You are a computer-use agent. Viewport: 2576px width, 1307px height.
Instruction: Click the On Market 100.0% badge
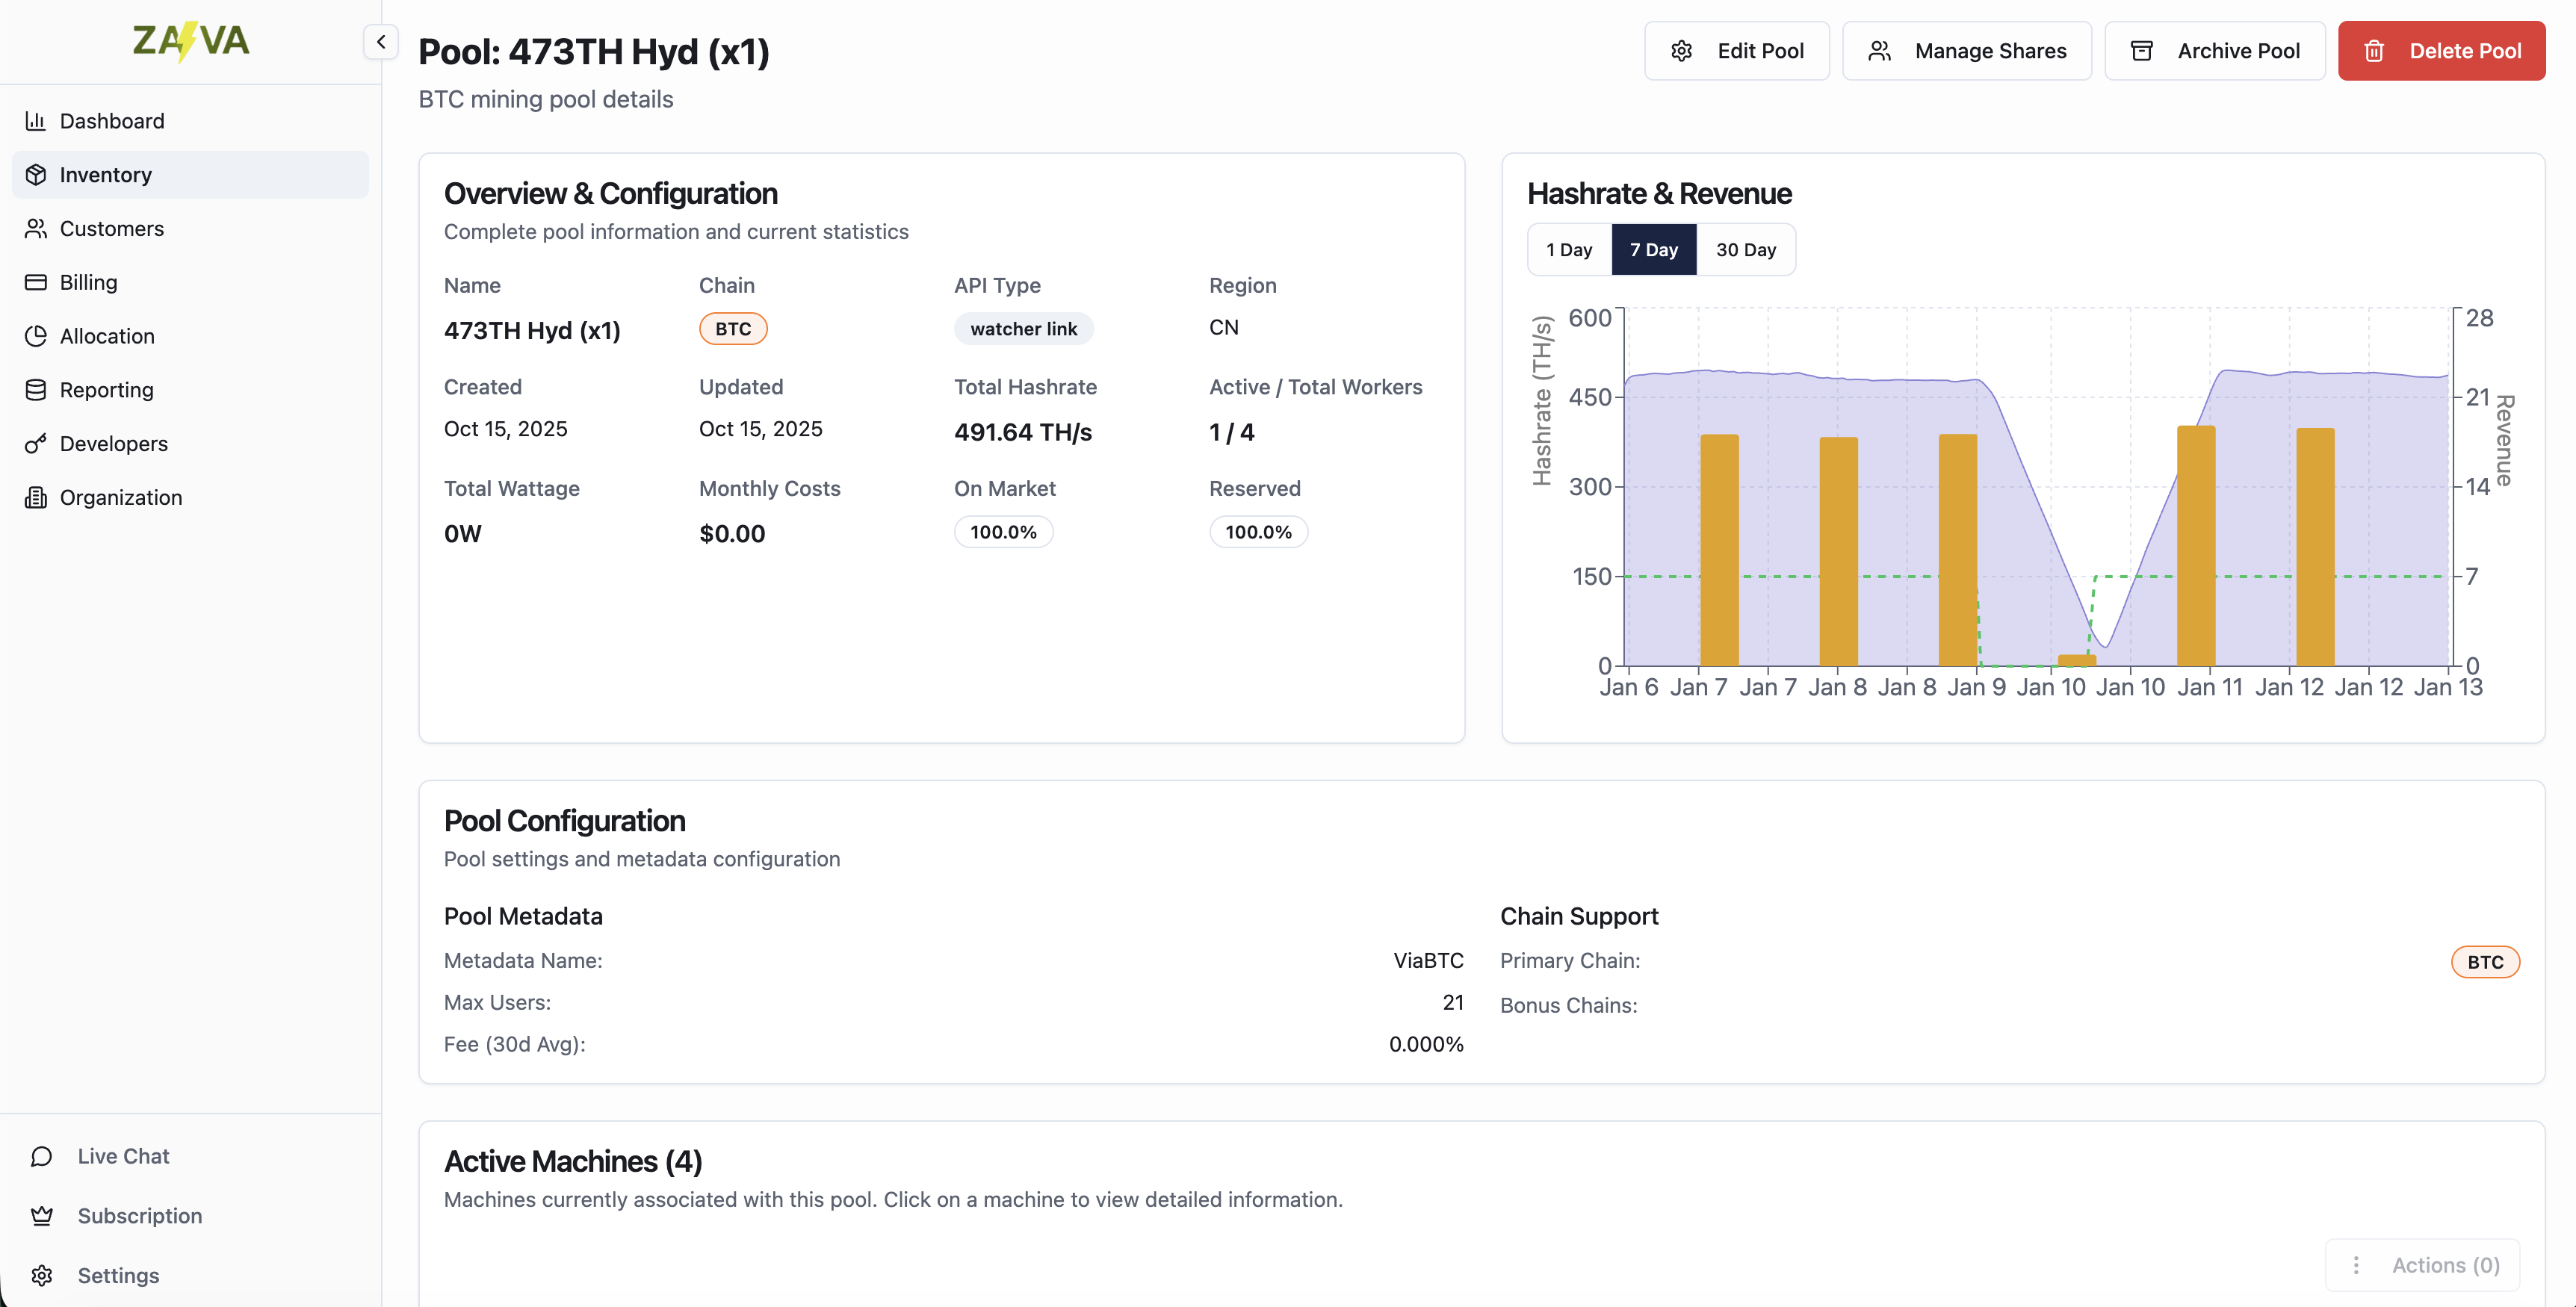(1003, 532)
